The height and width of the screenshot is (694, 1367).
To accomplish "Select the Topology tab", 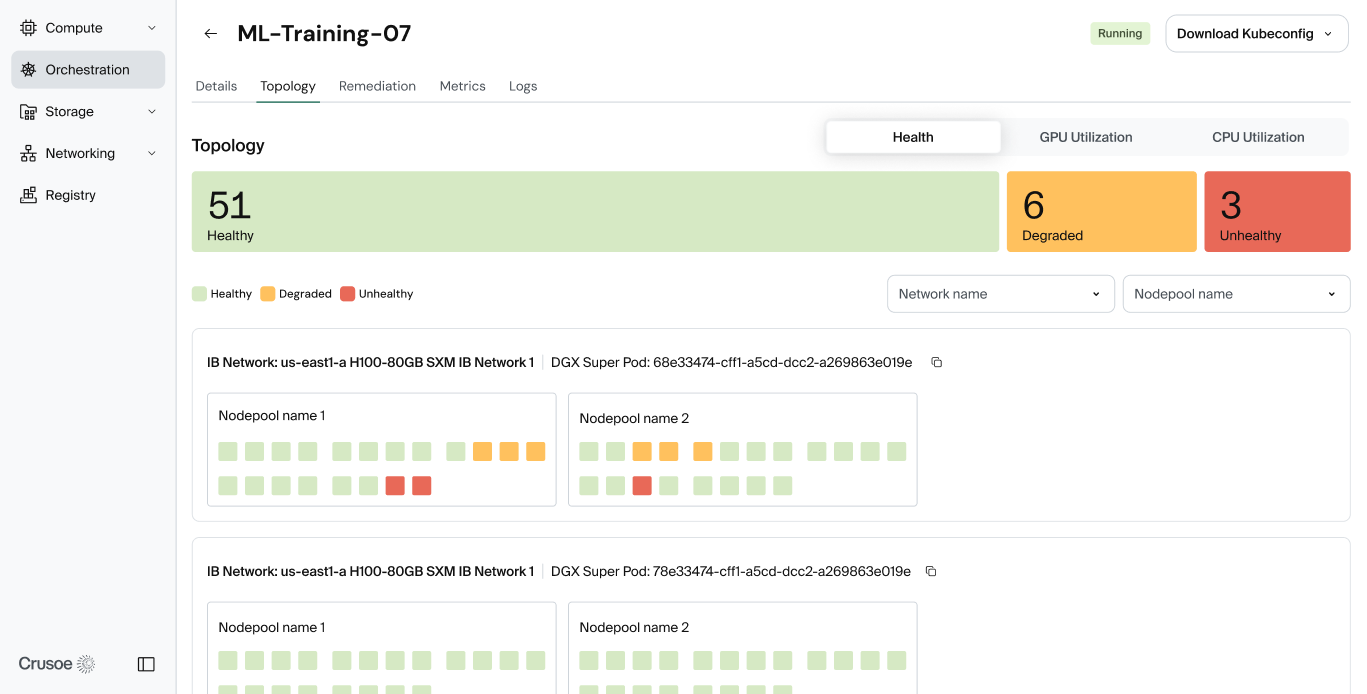I will tap(288, 86).
